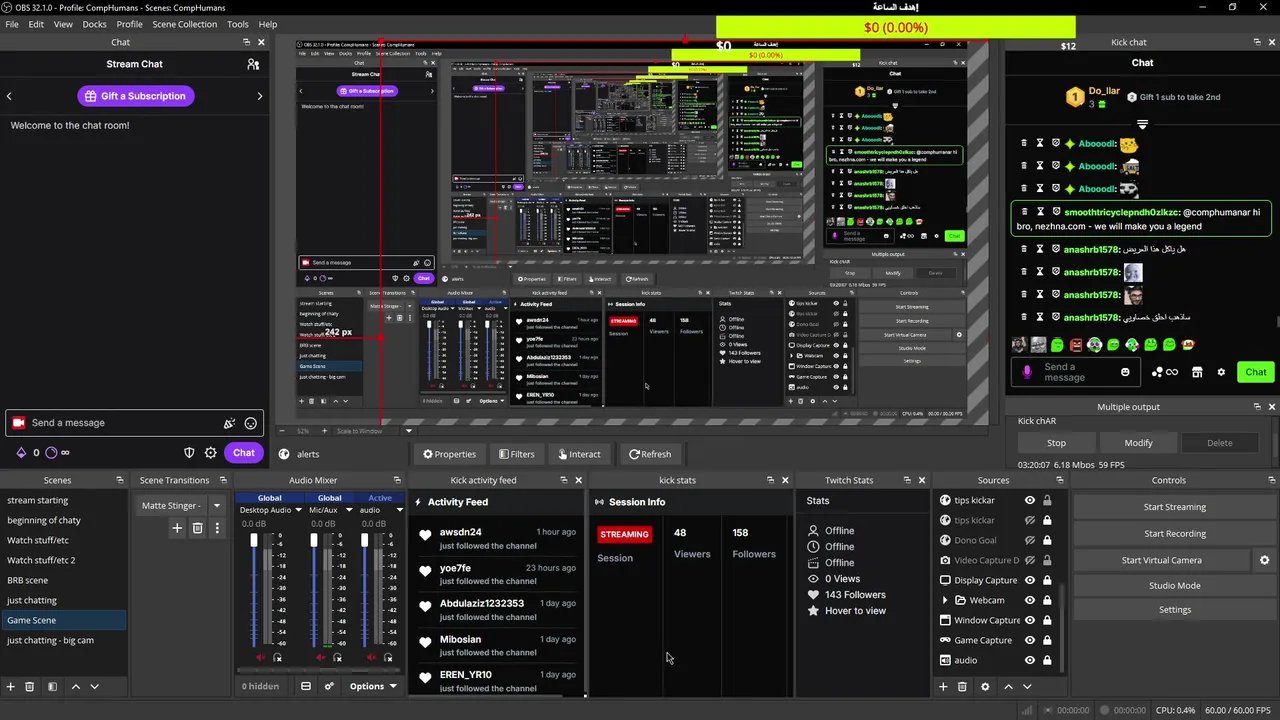This screenshot has width=1280, height=720.
Task: Click Gift a Subscription button
Action: (x=135, y=96)
